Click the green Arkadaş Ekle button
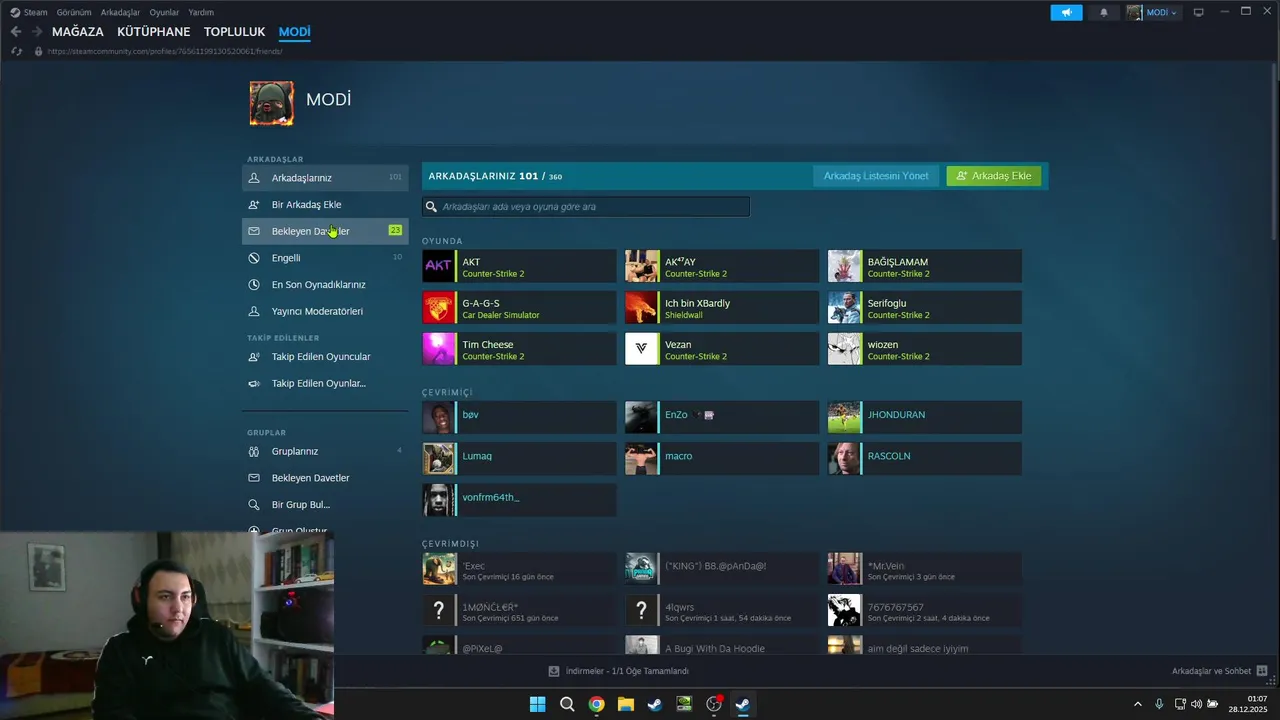Viewport: 1280px width, 720px height. point(994,176)
